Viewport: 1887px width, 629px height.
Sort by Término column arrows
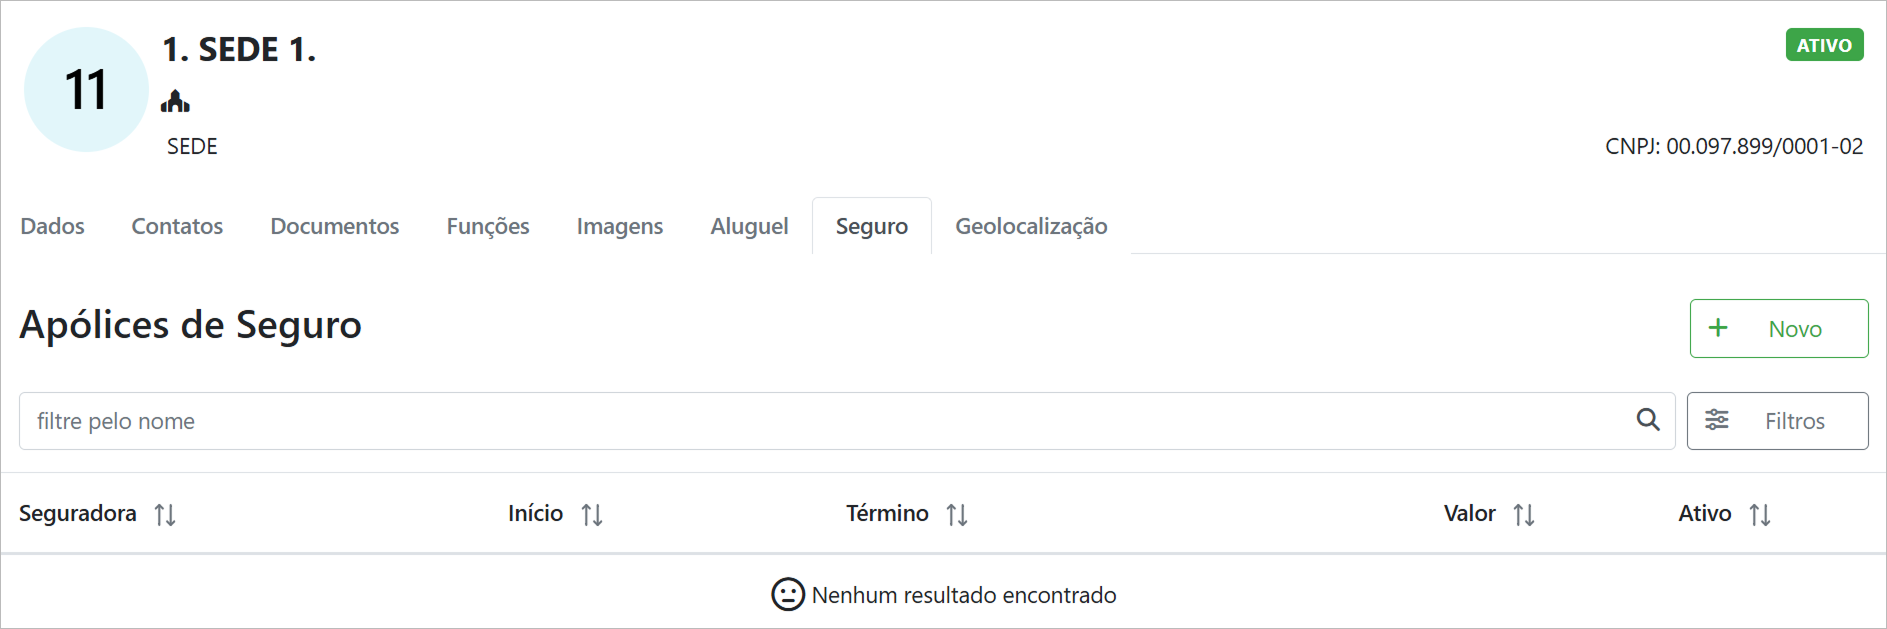tap(957, 514)
